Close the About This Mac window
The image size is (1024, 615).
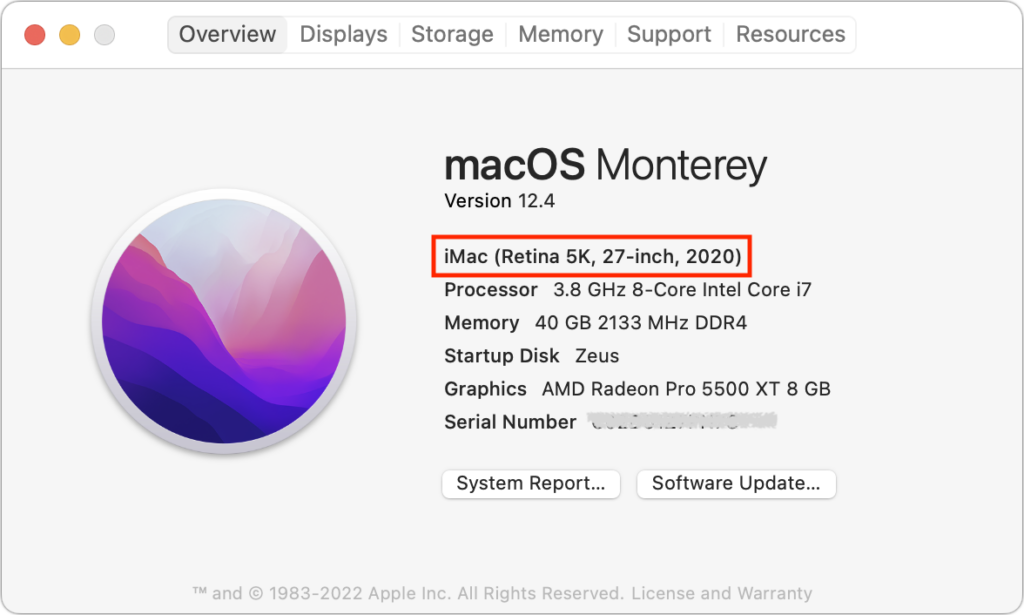(x=35, y=35)
